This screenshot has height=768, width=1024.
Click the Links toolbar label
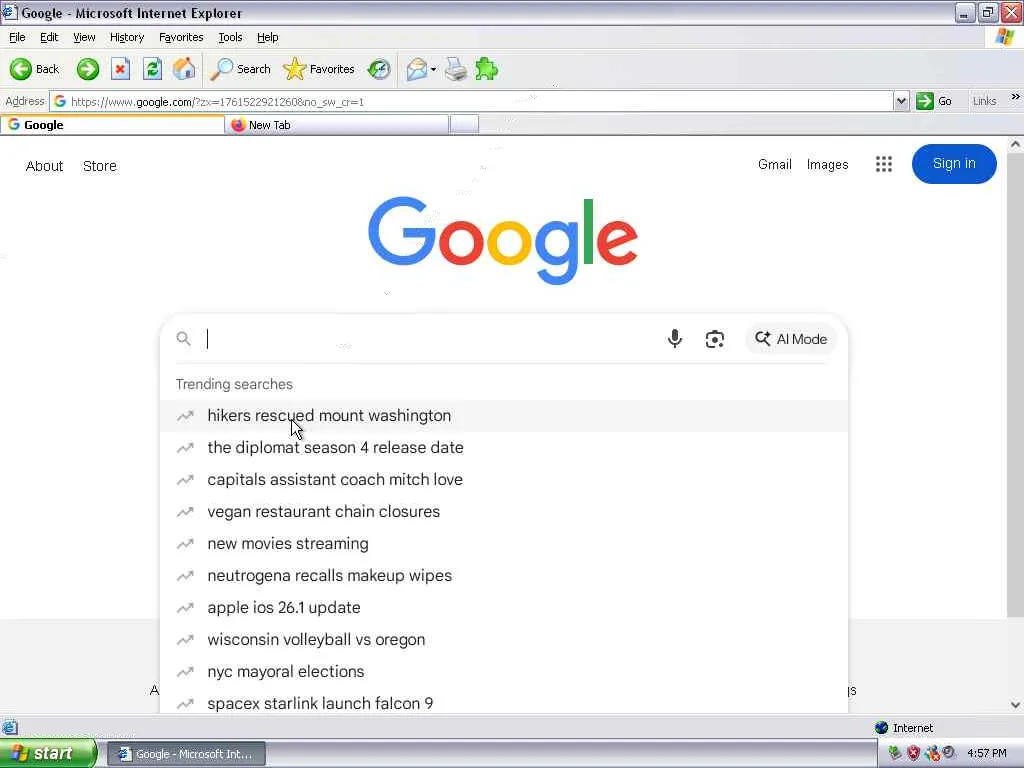[x=984, y=101]
